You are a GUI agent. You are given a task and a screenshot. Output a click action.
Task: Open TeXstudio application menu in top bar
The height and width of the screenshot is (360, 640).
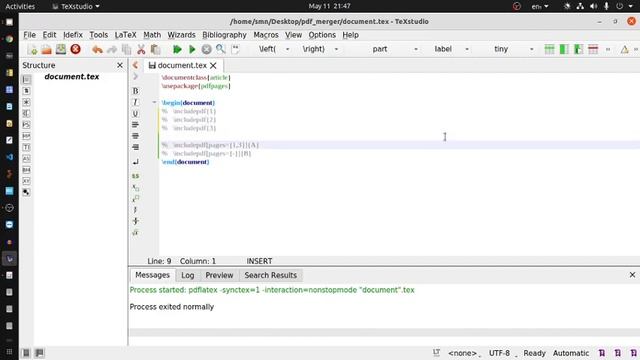coord(76,6)
